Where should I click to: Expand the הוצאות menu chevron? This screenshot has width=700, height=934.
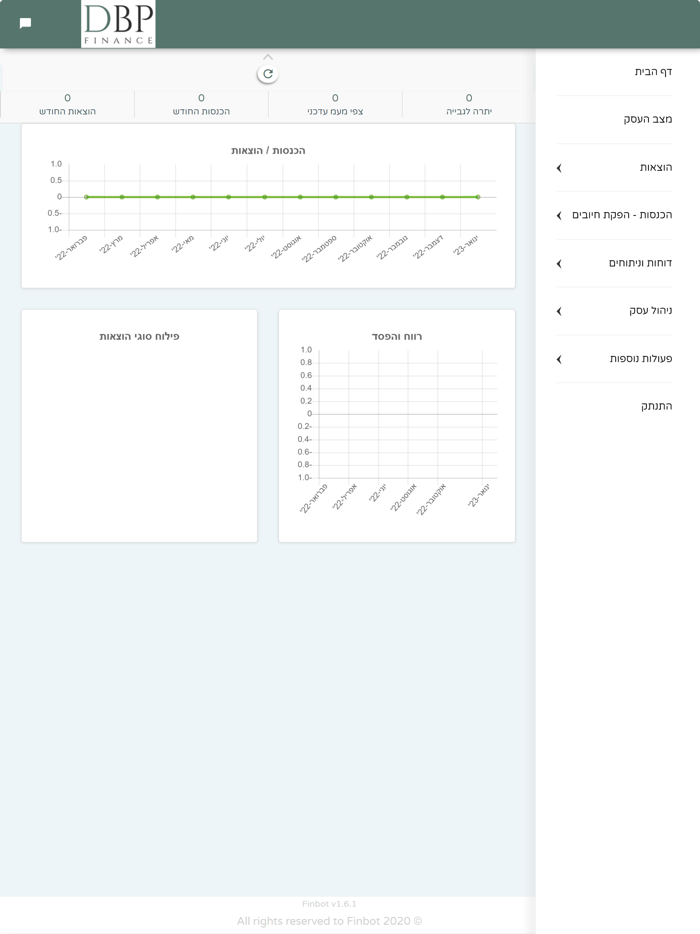point(559,168)
